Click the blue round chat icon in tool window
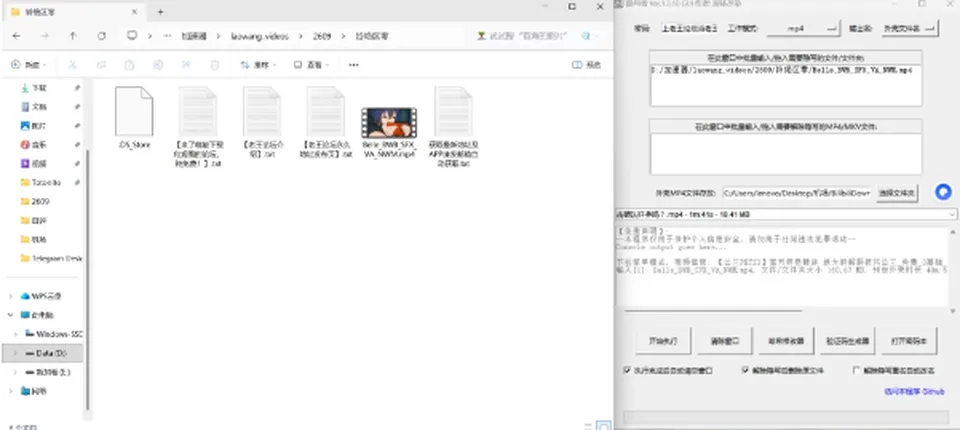960x430 pixels. point(943,192)
